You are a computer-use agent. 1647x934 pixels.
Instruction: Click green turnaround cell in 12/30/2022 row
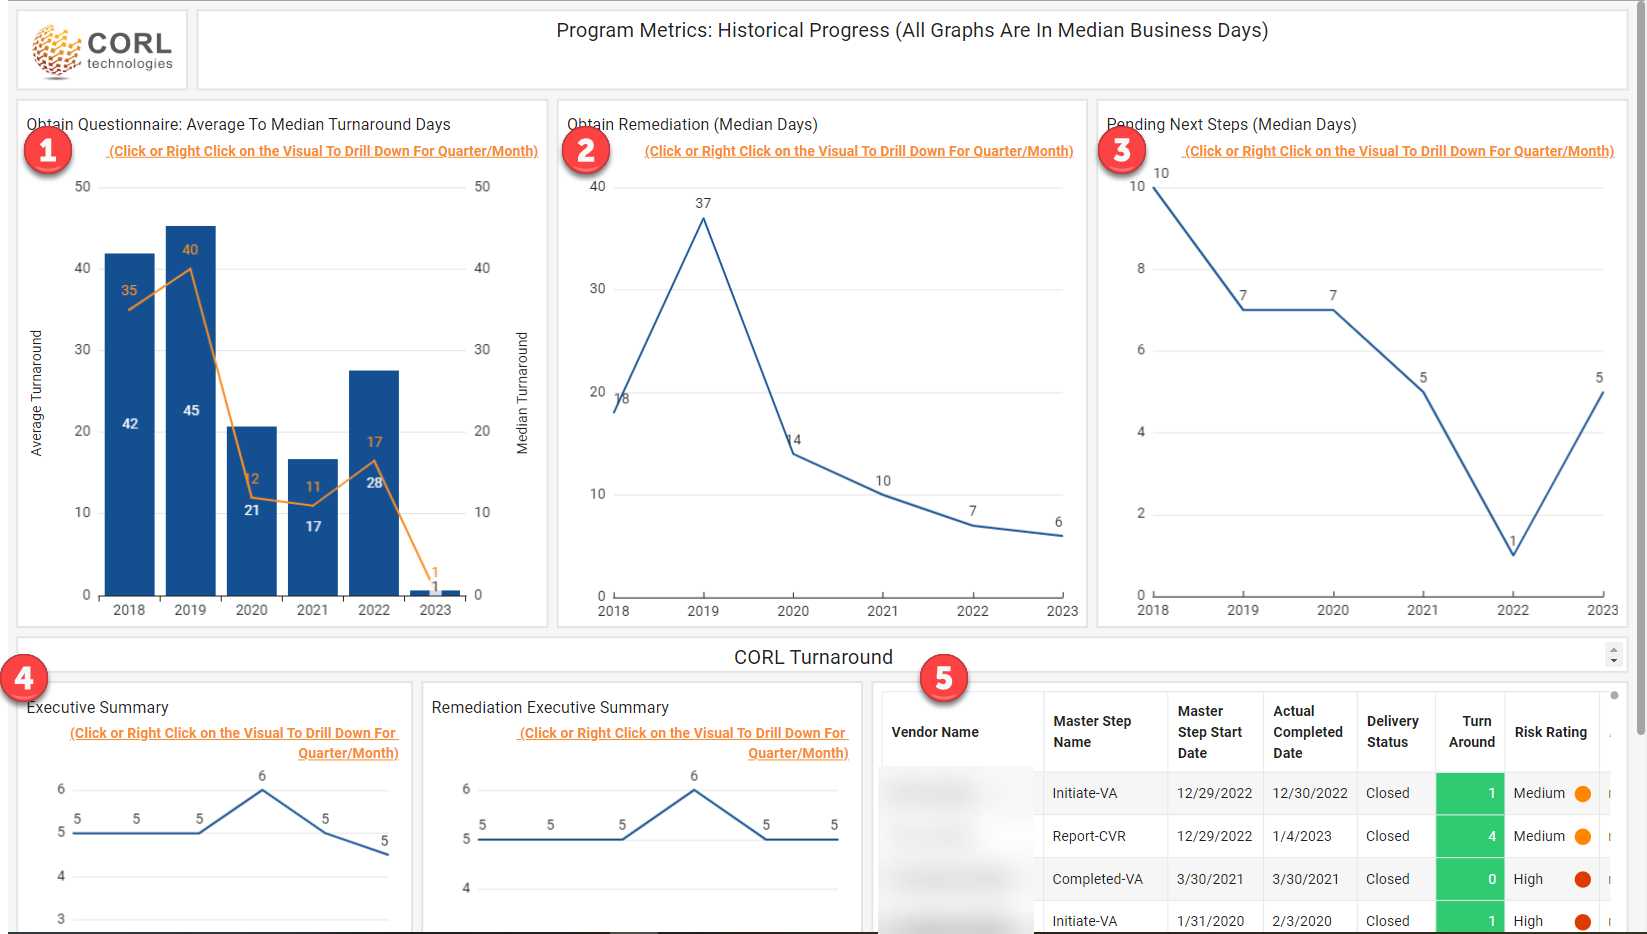pyautogui.click(x=1470, y=793)
